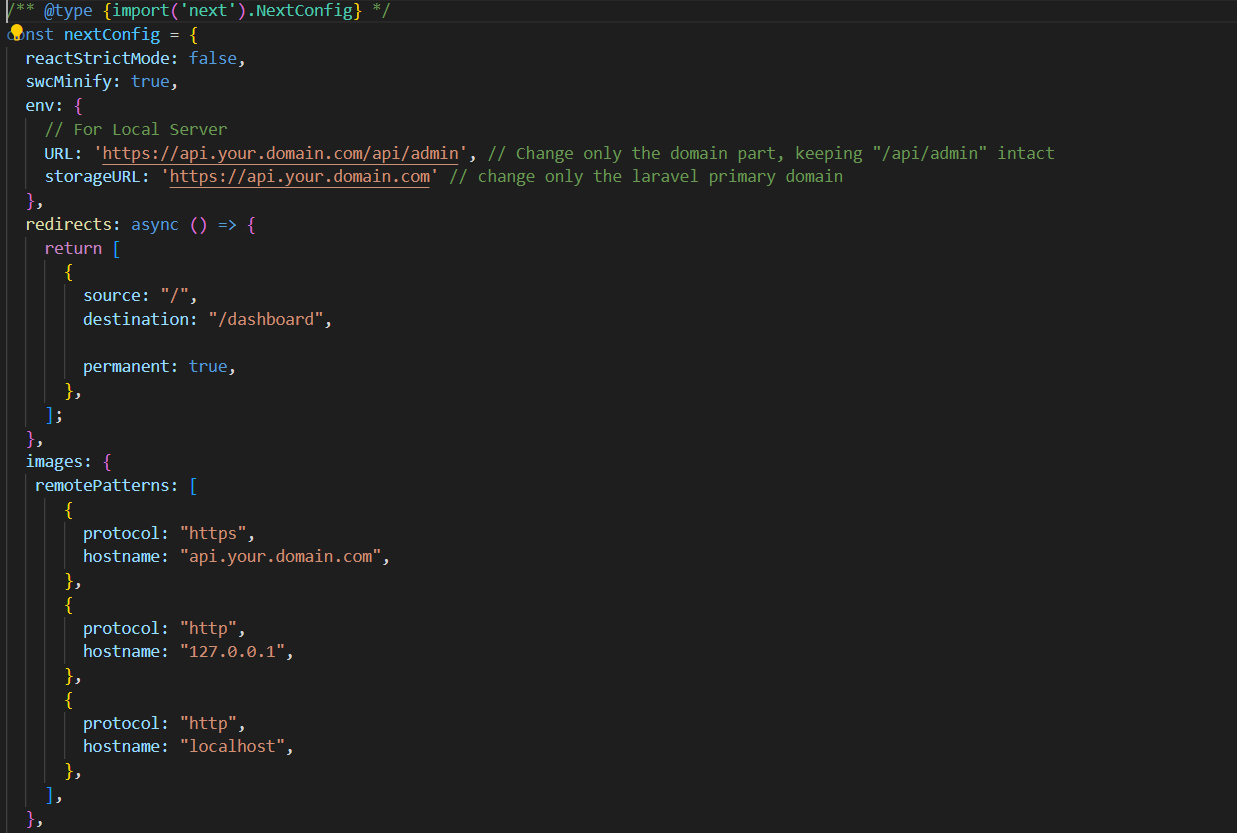The height and width of the screenshot is (833, 1237).
Task: Click the nextConfig variable name
Action: pos(111,35)
